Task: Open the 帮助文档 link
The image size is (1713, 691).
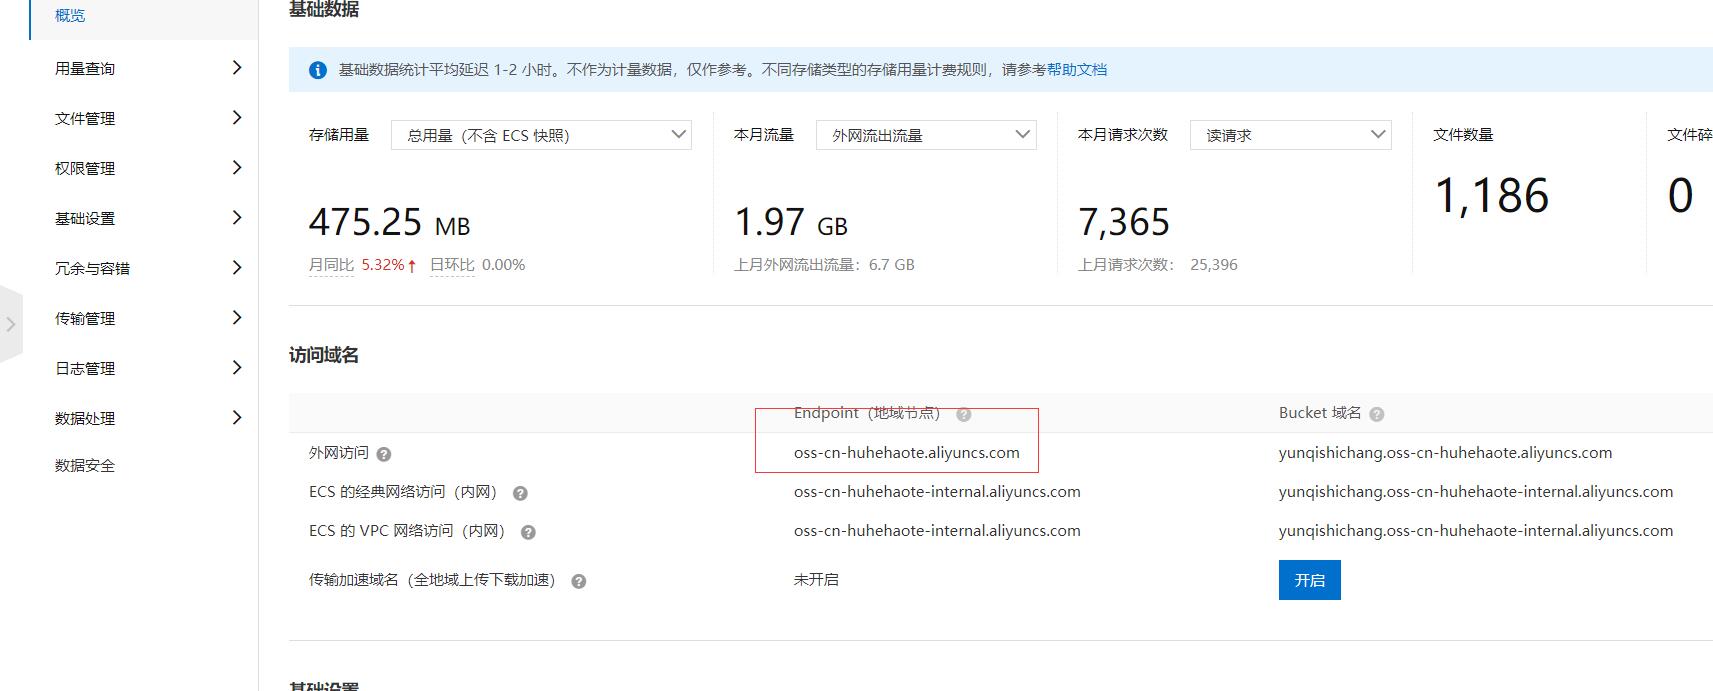Action: tap(1077, 70)
